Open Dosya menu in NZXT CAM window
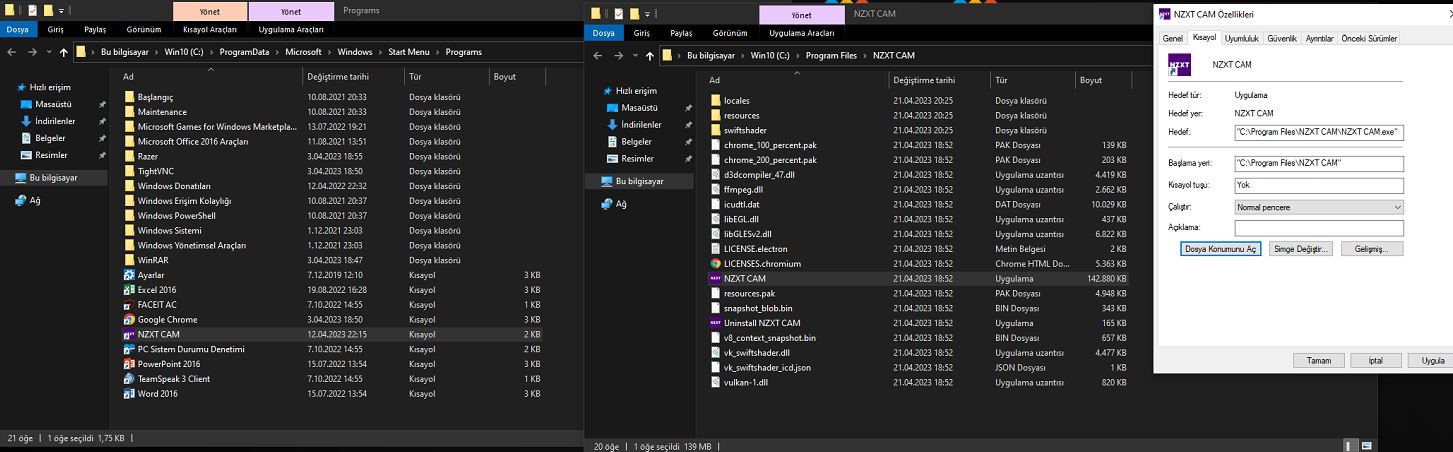The image size is (1453, 452). 603,33
